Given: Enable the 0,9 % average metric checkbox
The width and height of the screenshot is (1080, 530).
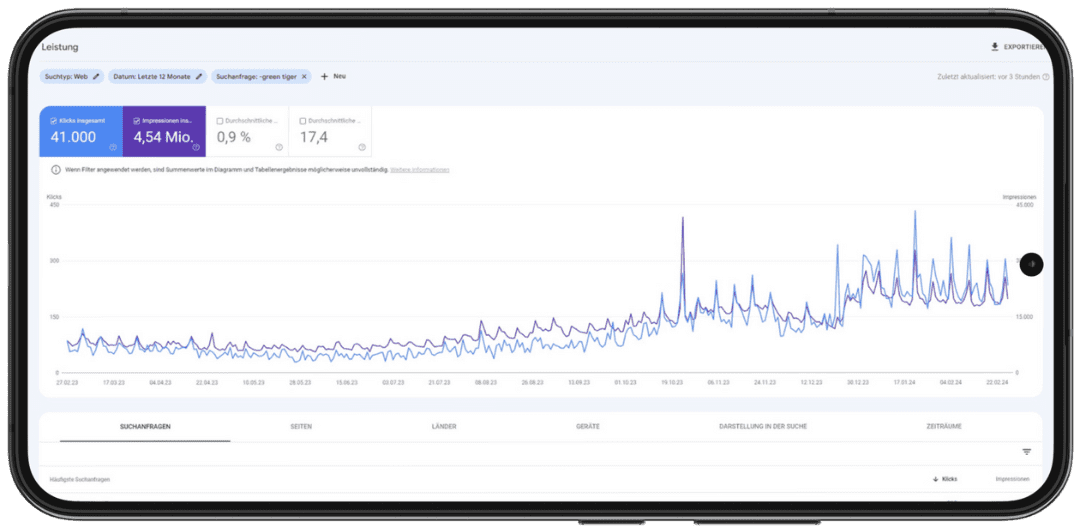Looking at the screenshot, I should coord(220,121).
